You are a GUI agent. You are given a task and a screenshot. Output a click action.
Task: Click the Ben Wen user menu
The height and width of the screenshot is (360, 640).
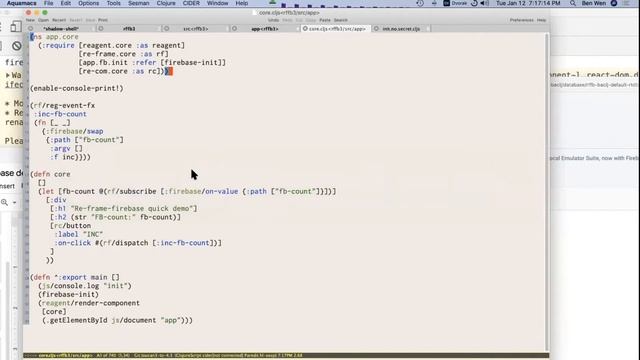click(x=594, y=3)
